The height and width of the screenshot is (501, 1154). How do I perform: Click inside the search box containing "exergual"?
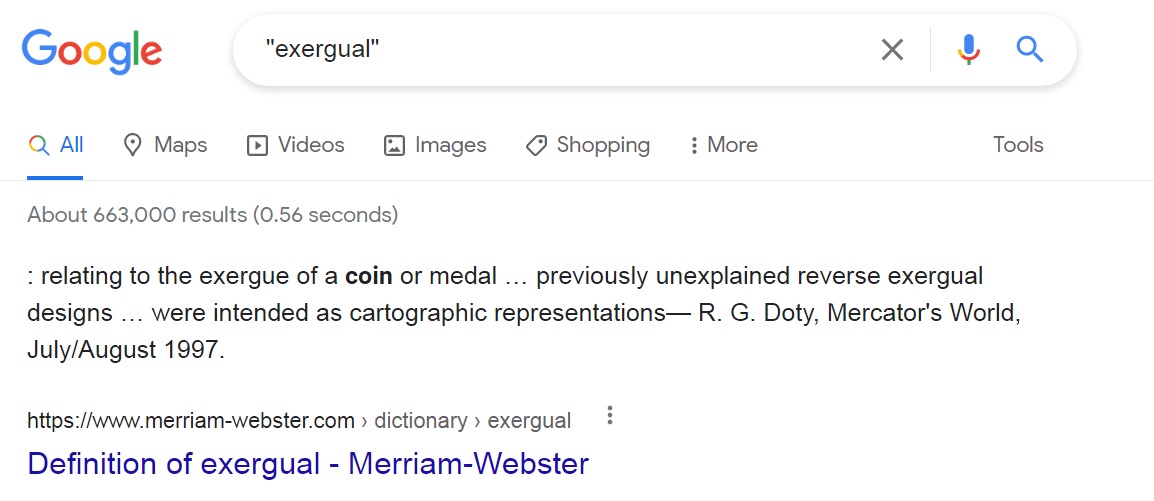tap(560, 49)
